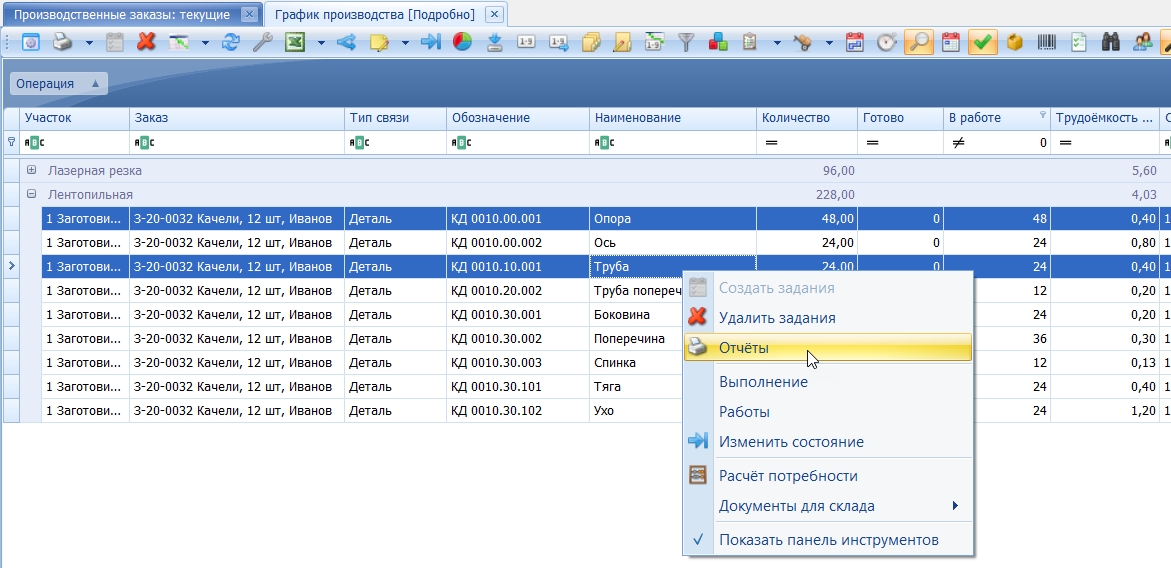Open dropdown arrow next to Gantt chart icon

click(205, 43)
